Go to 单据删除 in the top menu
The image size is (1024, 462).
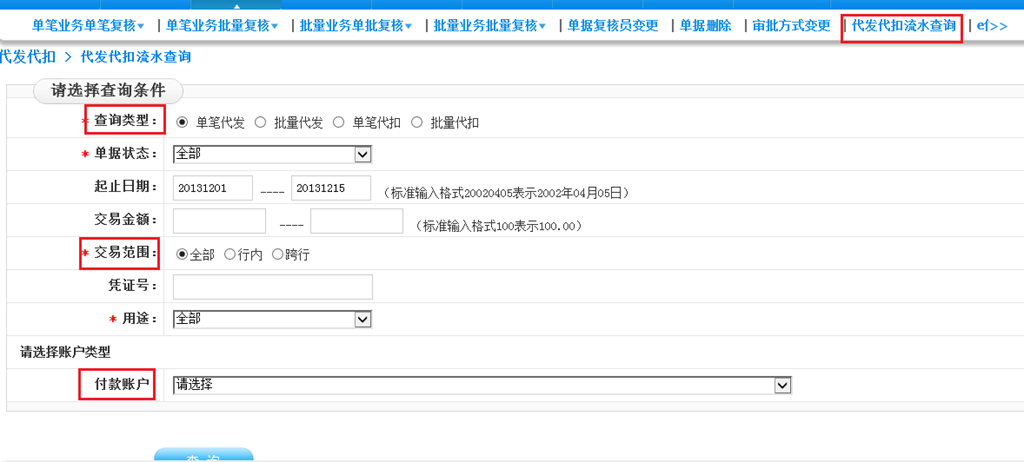tap(705, 25)
